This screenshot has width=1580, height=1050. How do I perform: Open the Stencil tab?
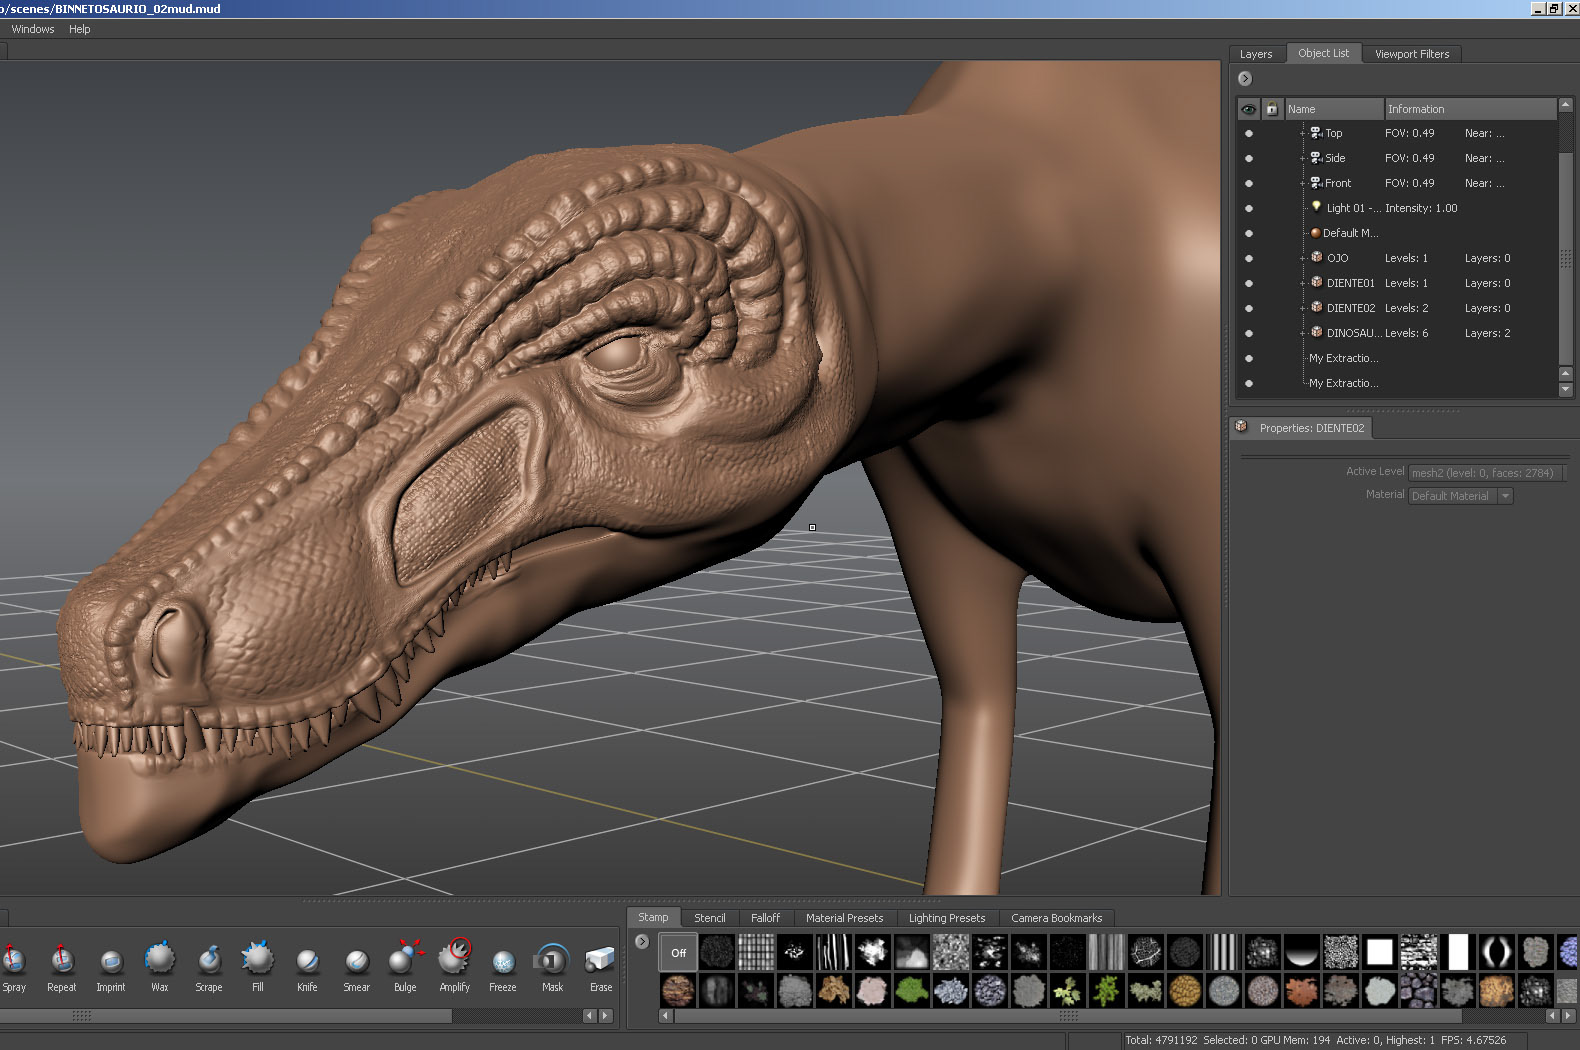pos(709,918)
